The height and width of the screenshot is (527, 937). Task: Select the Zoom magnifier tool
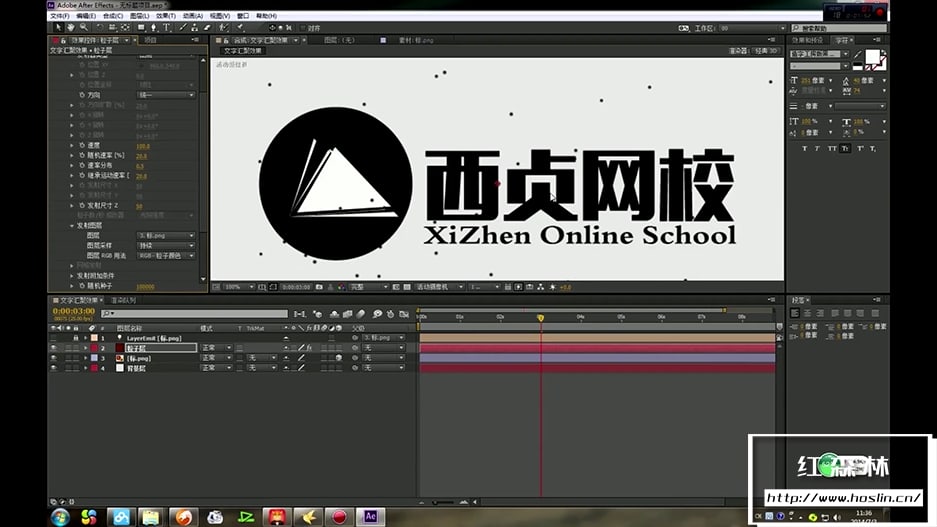[84, 27]
